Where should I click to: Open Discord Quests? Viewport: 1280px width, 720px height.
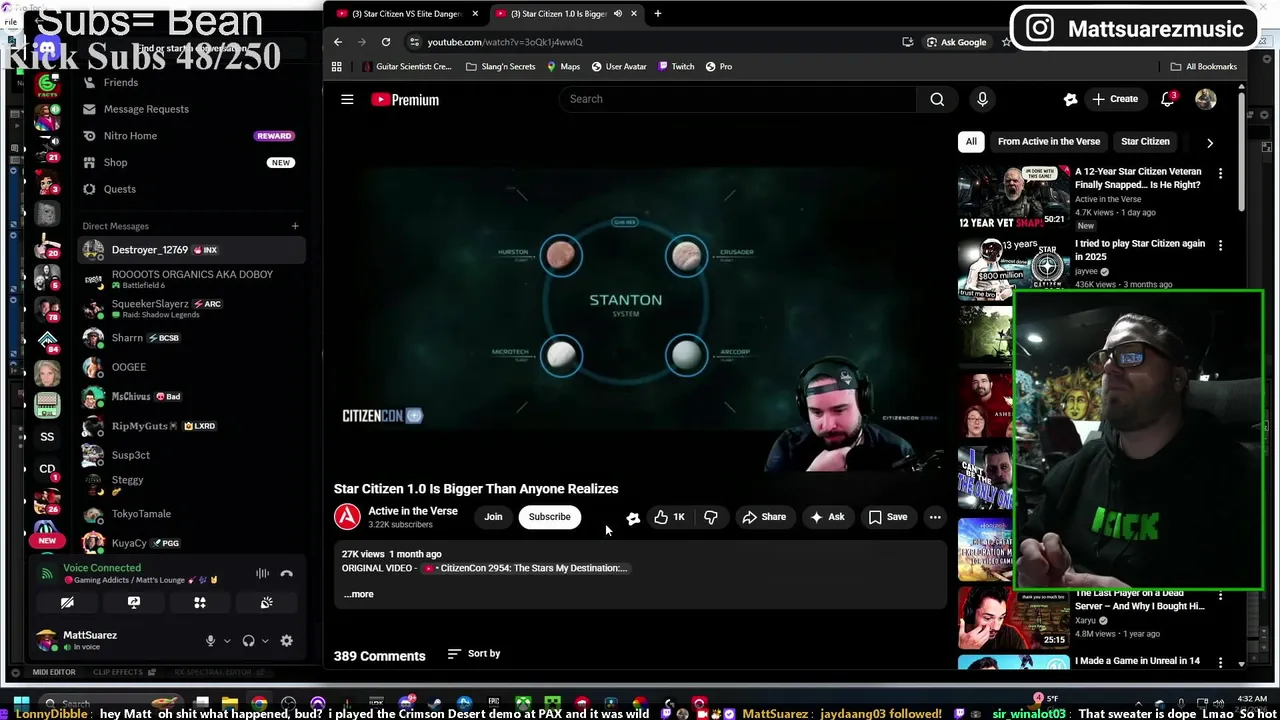[x=190, y=189]
